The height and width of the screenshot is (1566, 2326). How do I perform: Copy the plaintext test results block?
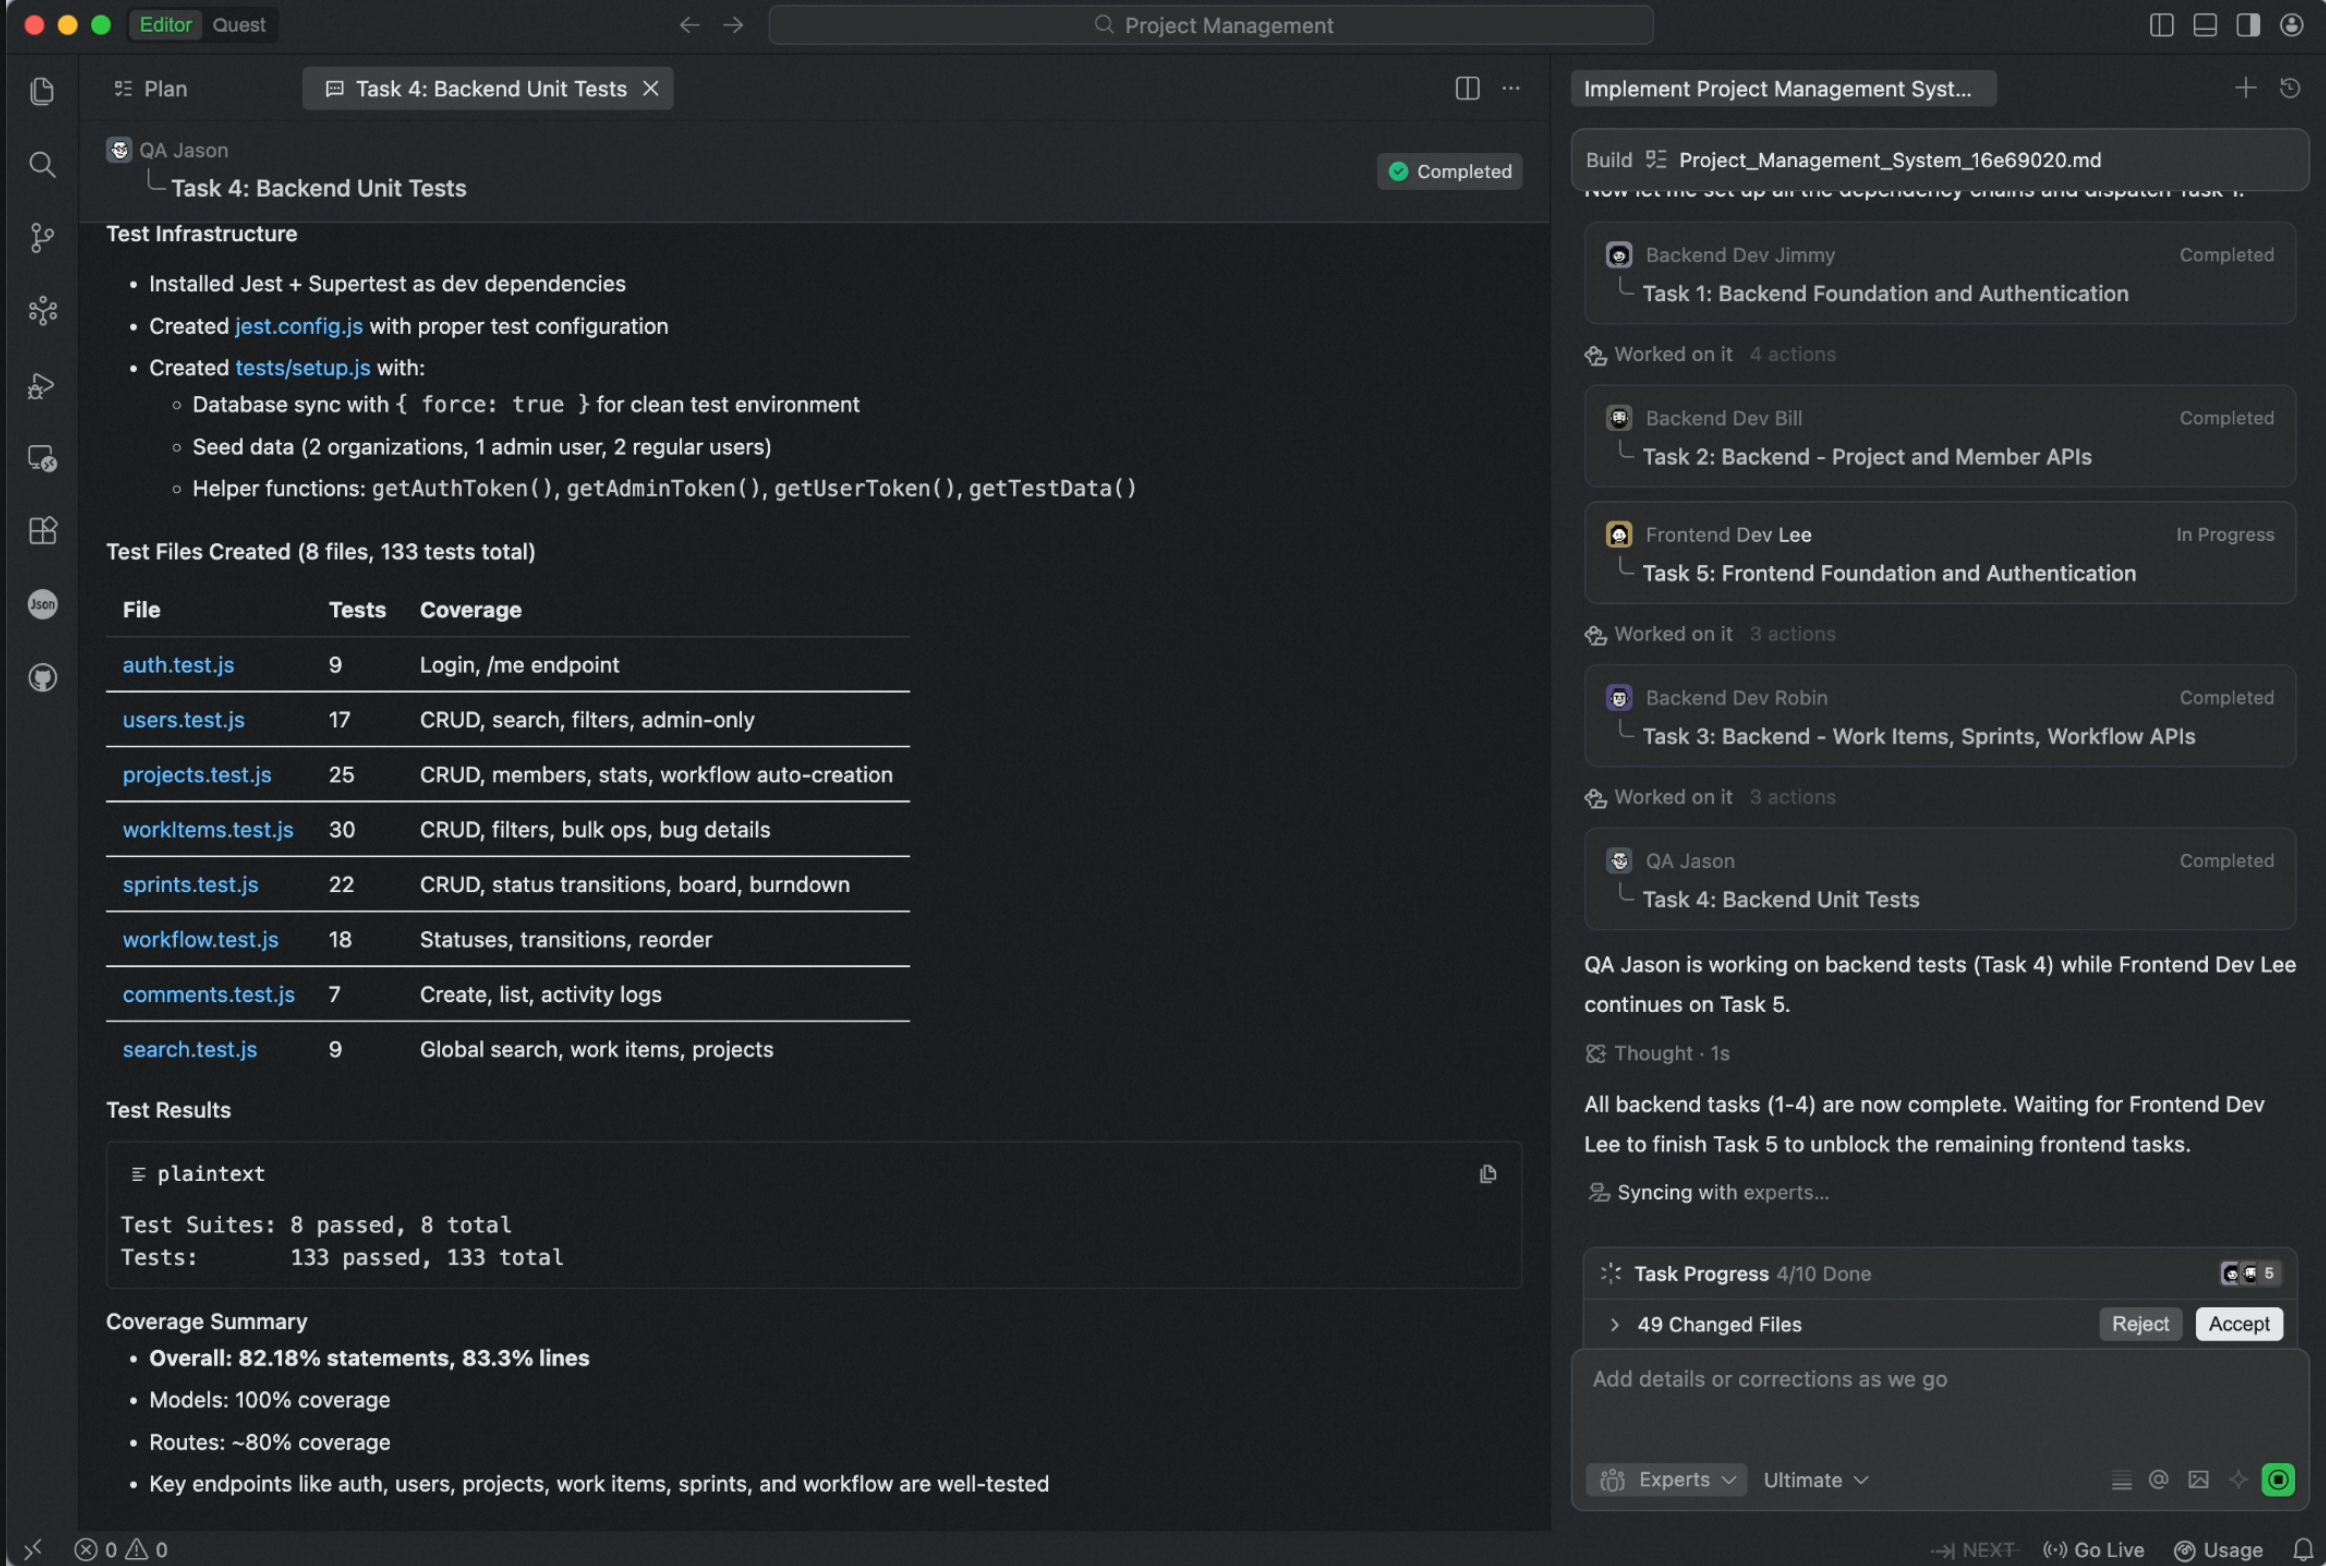pyautogui.click(x=1487, y=1174)
